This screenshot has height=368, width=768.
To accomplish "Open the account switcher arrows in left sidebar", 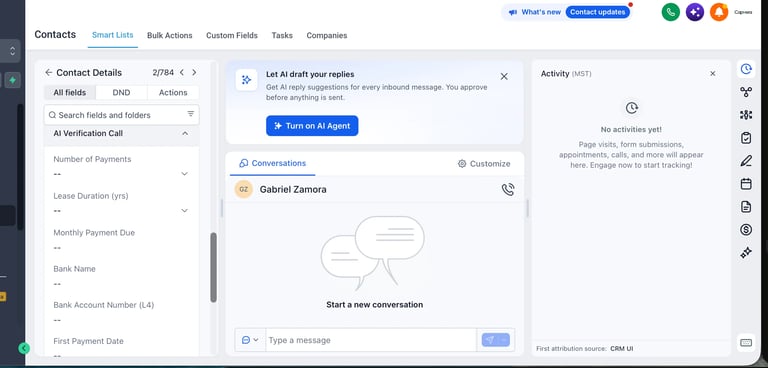I will click(x=12, y=51).
